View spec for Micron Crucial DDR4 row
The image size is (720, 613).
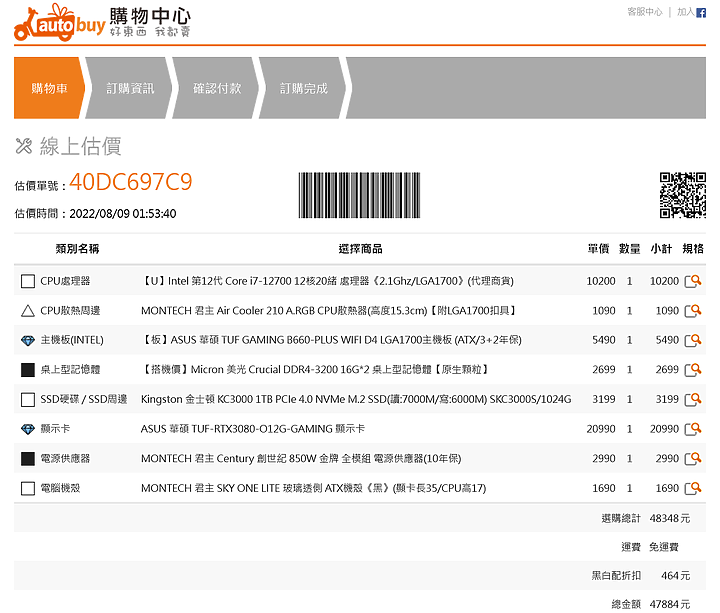[692, 369]
